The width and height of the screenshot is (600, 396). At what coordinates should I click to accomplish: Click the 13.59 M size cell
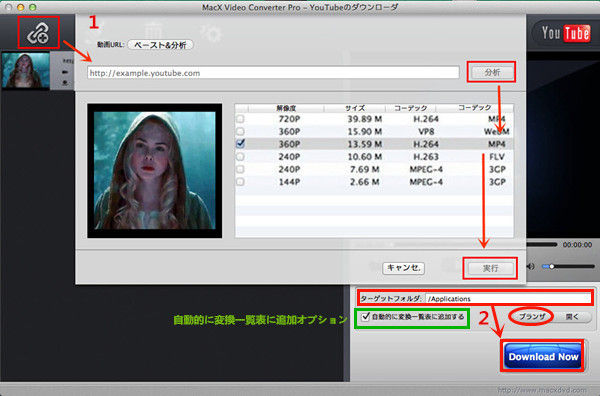[x=365, y=144]
